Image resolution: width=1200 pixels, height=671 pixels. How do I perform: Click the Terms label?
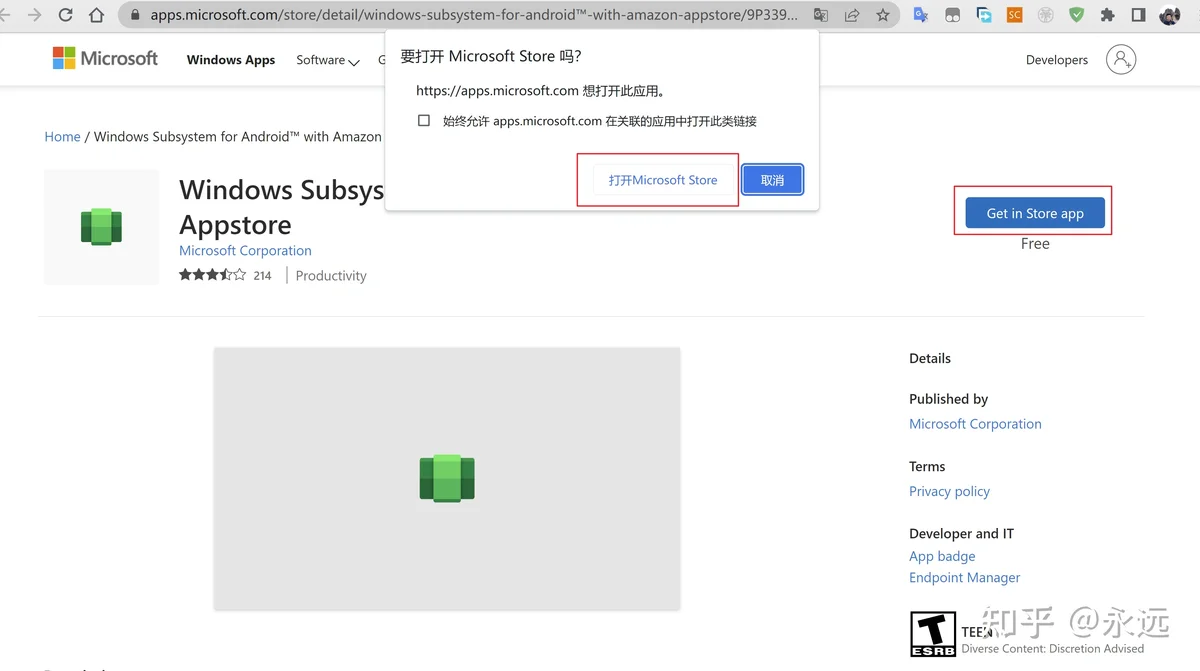(x=927, y=466)
